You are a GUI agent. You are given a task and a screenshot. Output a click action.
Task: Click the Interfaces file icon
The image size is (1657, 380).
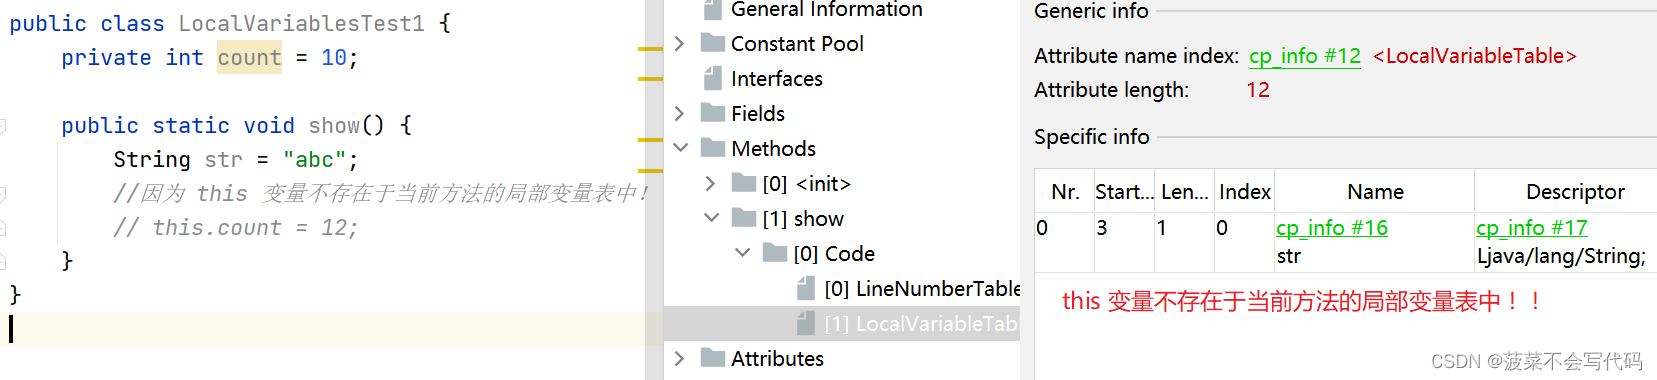[x=712, y=78]
